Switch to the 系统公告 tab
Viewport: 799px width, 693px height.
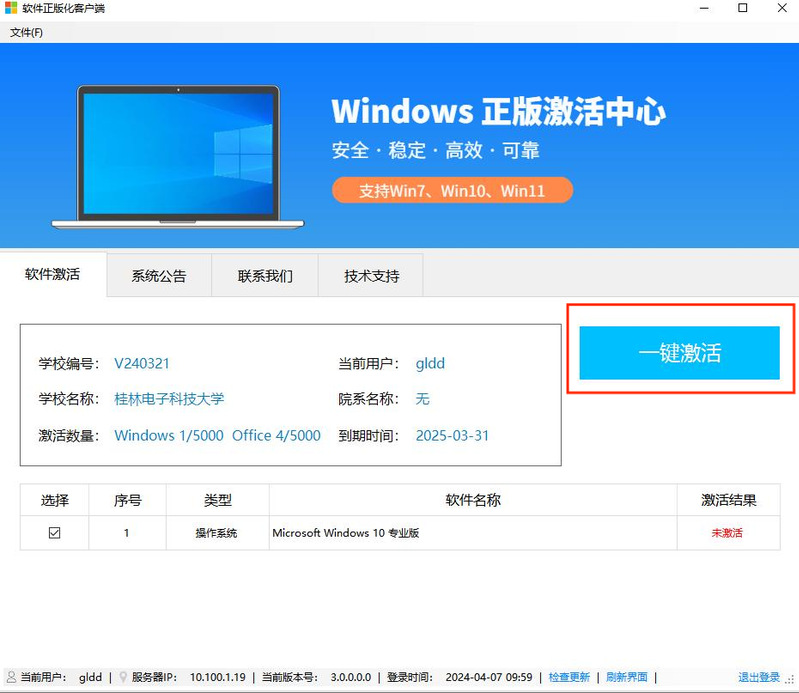click(x=158, y=276)
